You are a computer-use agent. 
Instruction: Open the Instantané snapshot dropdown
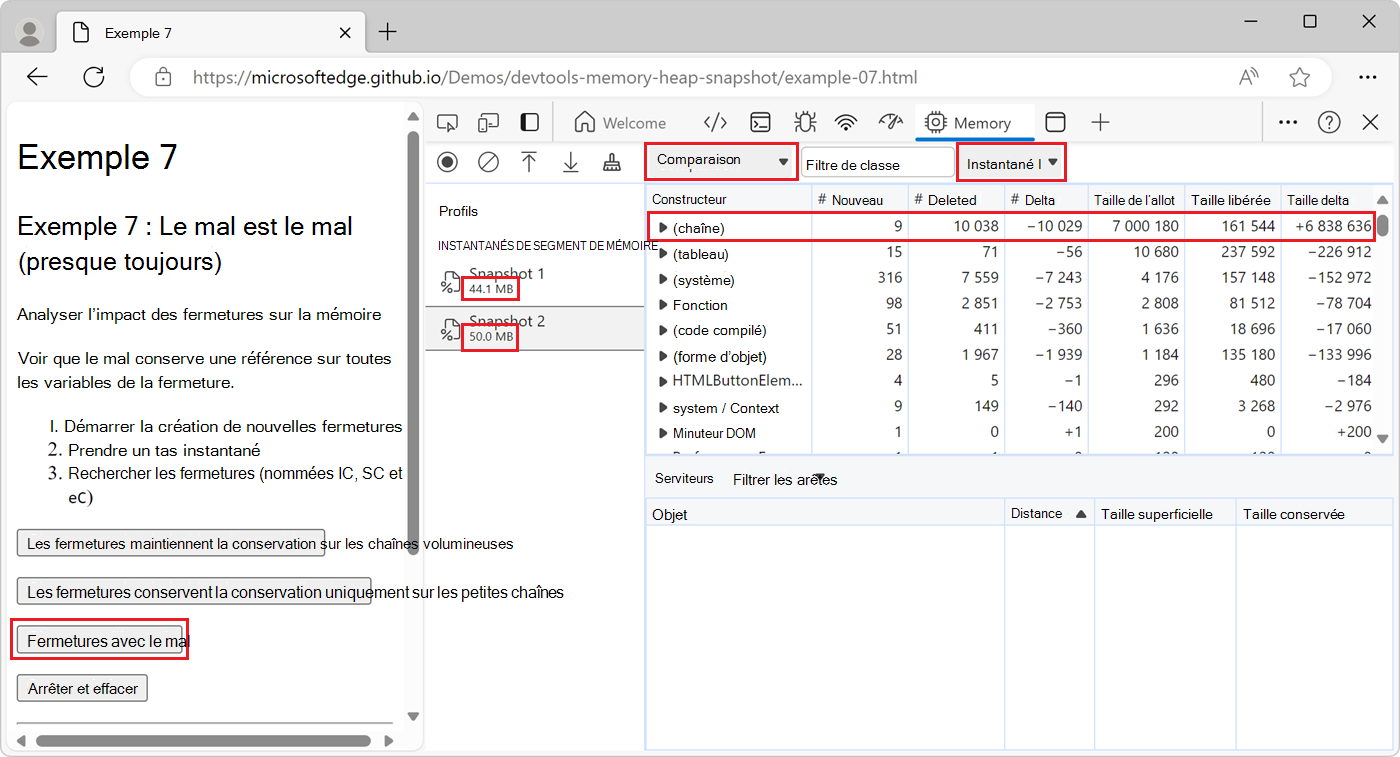[x=1011, y=162]
